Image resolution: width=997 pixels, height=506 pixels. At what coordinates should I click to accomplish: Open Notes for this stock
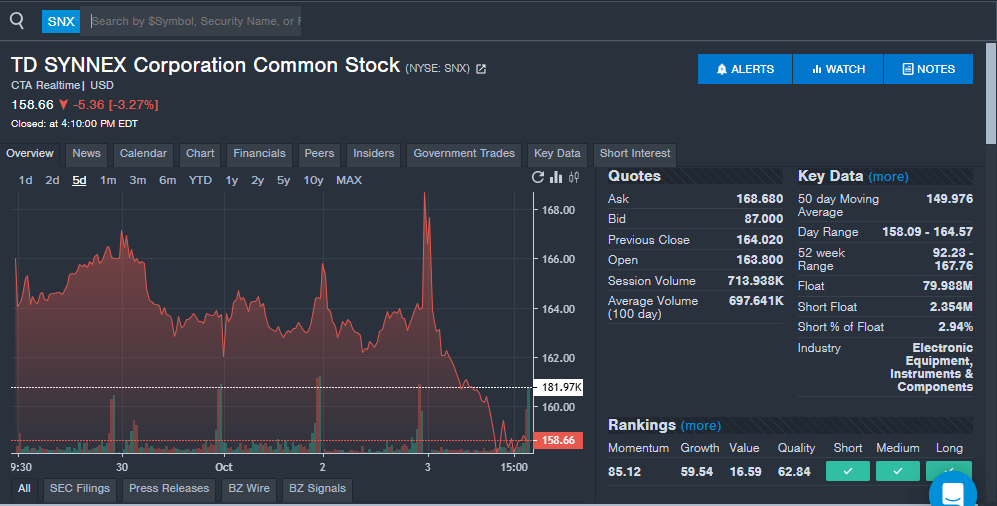pos(928,69)
